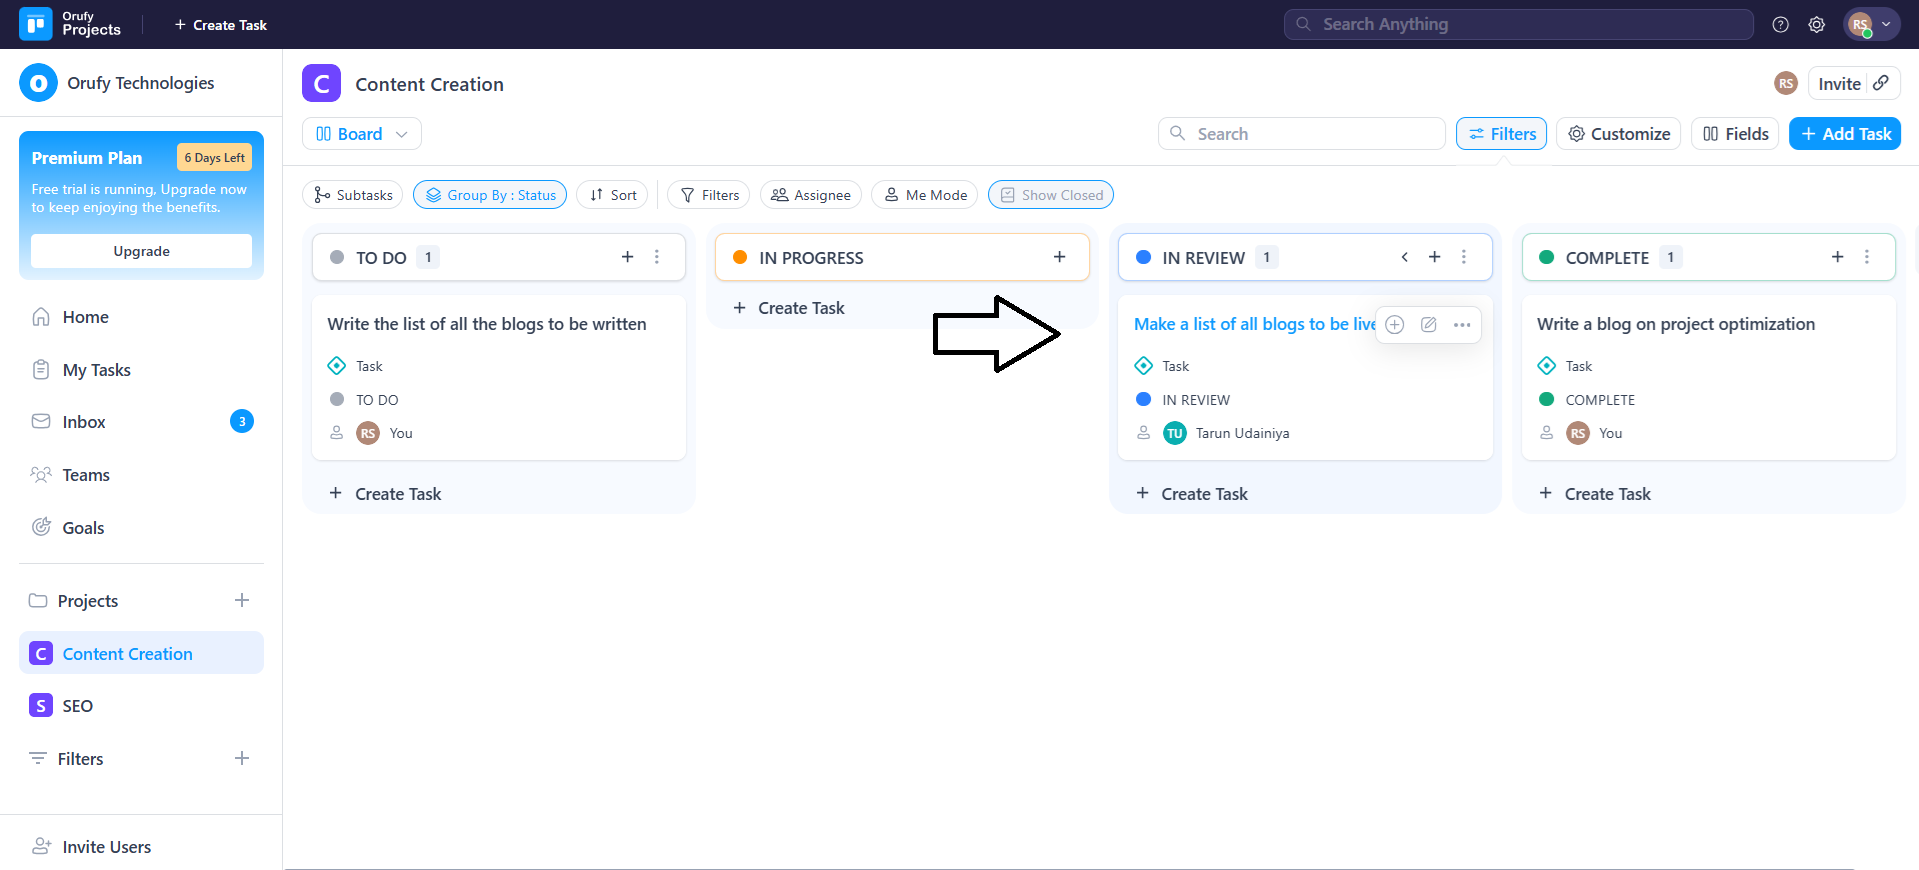Viewport: 1919px width, 870px height.
Task: Click the copy invite link icon
Action: [x=1881, y=83]
